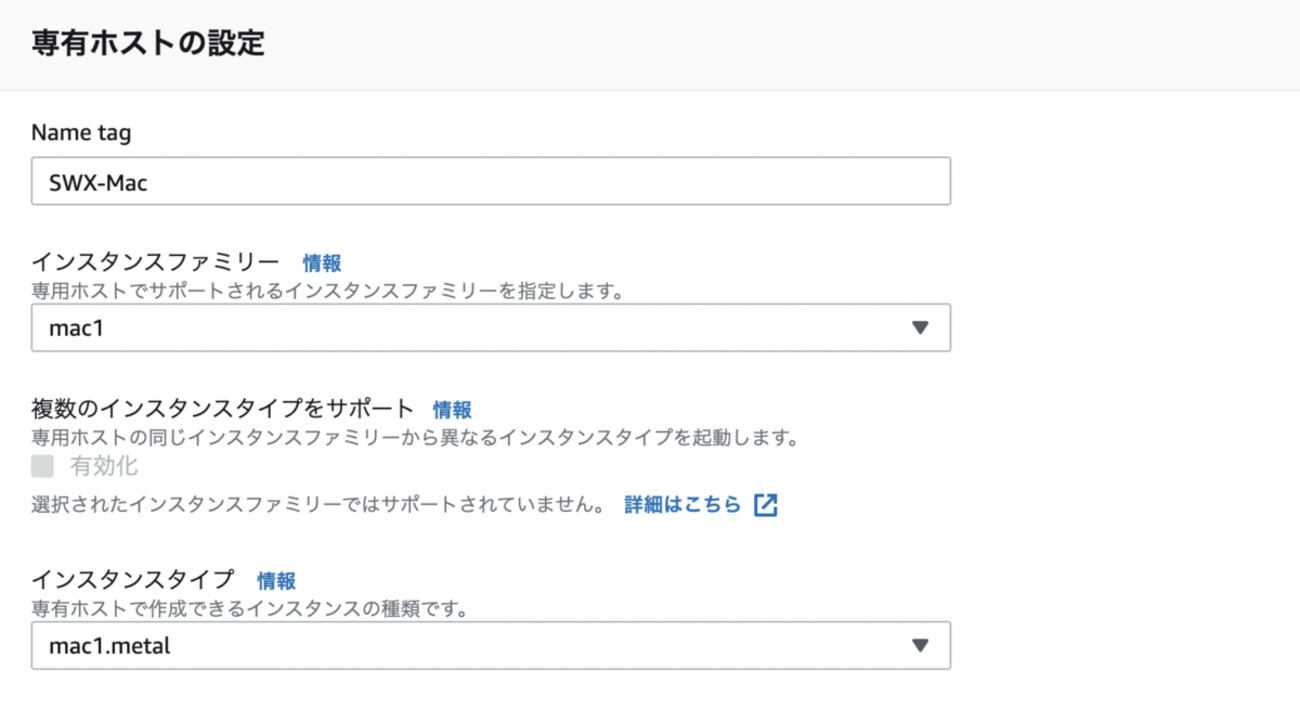Click the arrow icon on the mac1.metal dropdown

click(920, 646)
